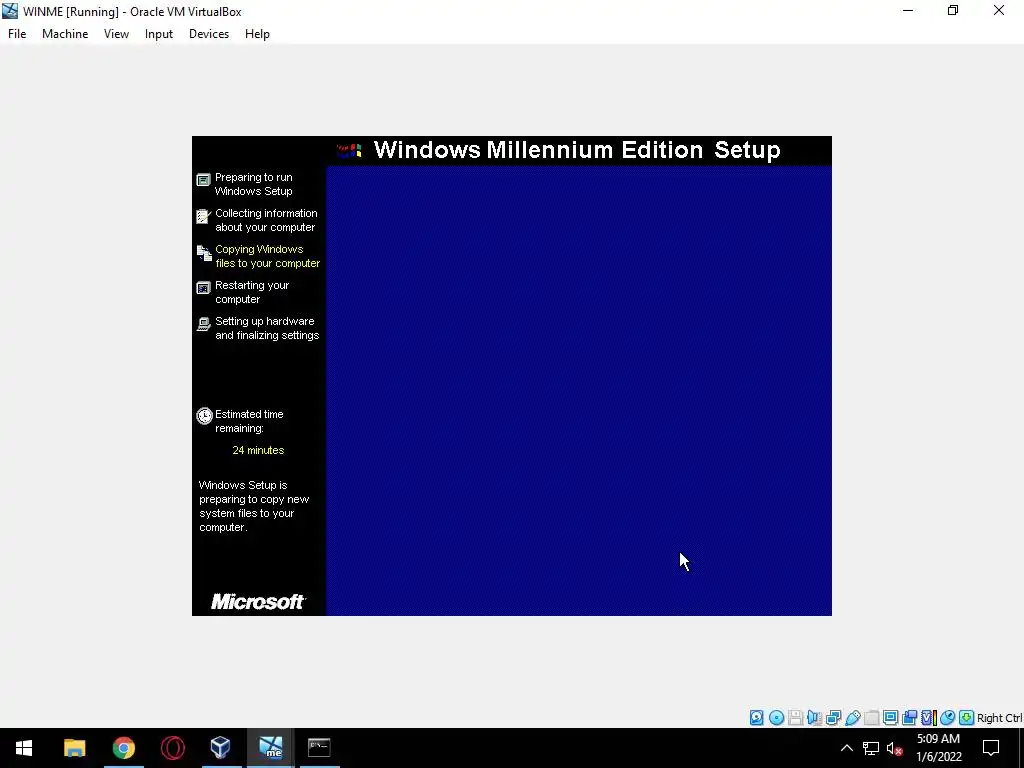Open Opera browser from the taskbar
Viewport: 1024px width, 768px height.
pyautogui.click(x=172, y=748)
